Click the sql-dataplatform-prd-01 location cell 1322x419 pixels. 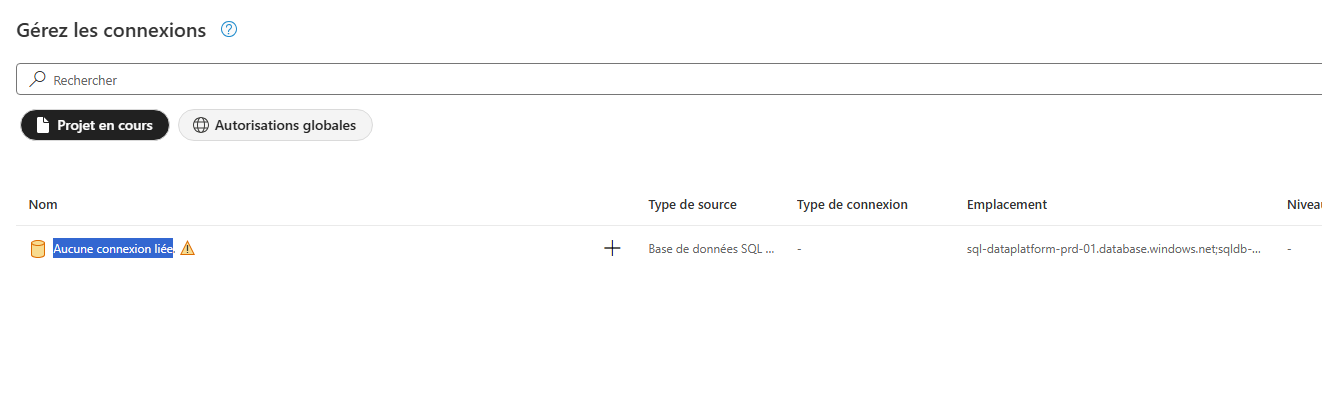click(1113, 249)
